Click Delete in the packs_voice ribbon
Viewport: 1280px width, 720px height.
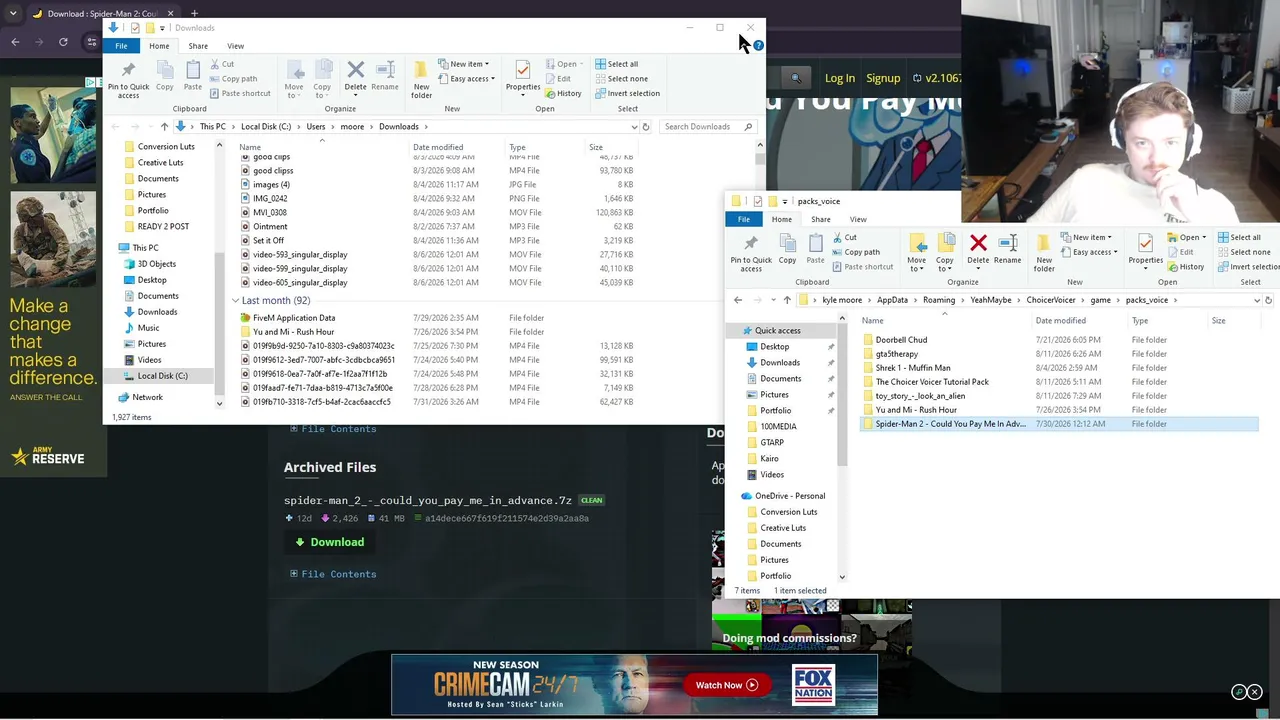click(978, 249)
